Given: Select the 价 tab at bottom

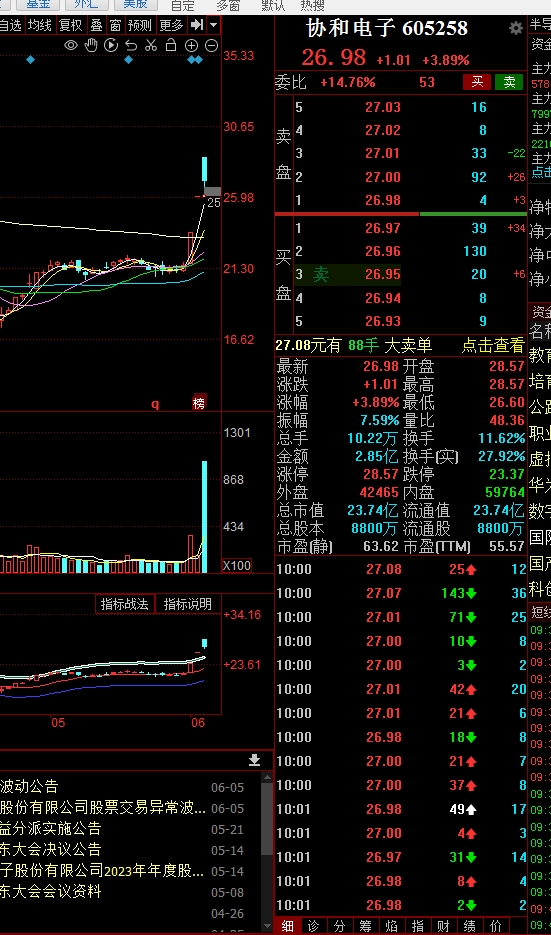Looking at the screenshot, I should pyautogui.click(x=496, y=925).
